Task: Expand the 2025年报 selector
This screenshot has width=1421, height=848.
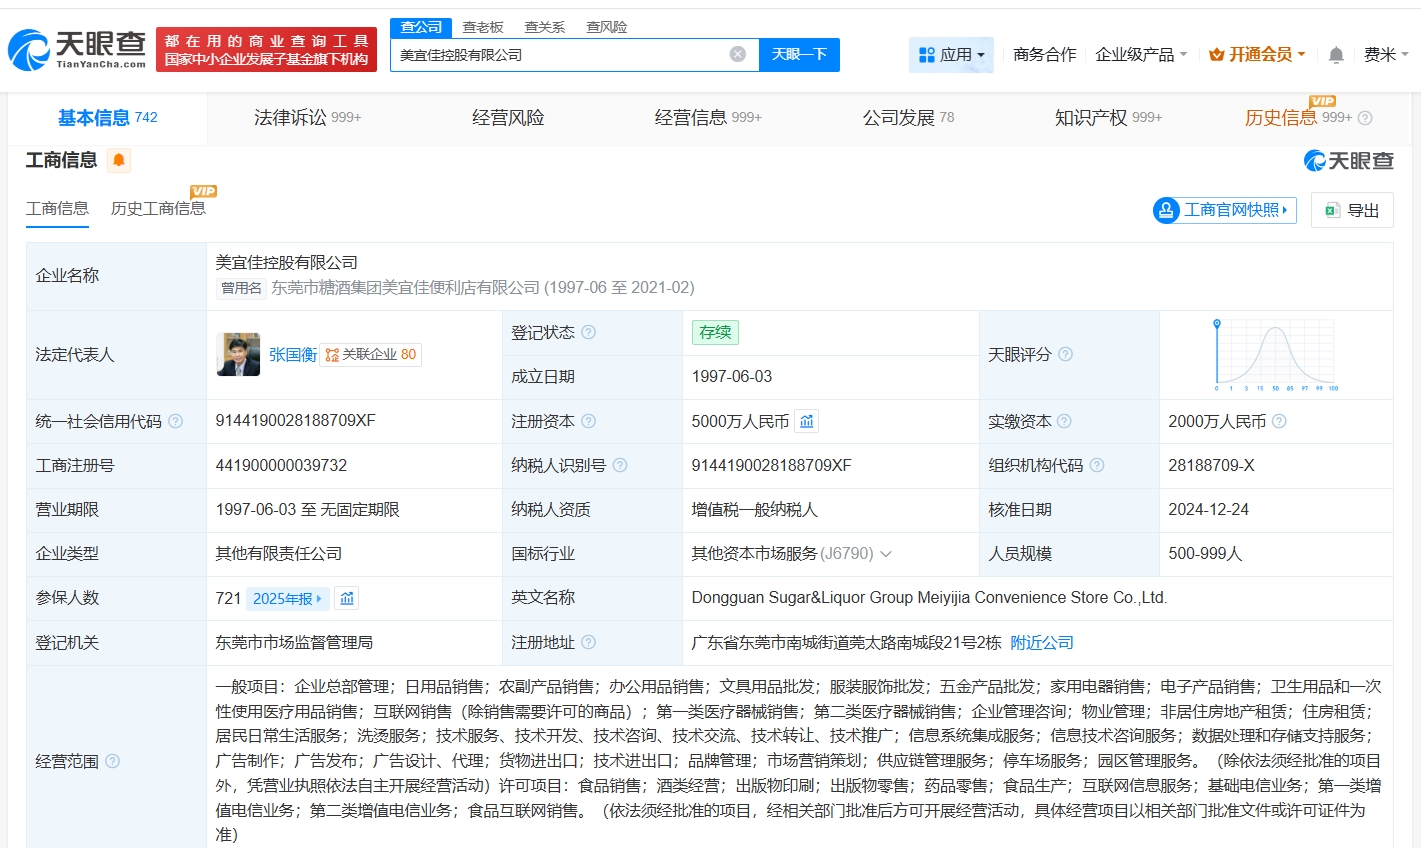Action: pyautogui.click(x=287, y=598)
